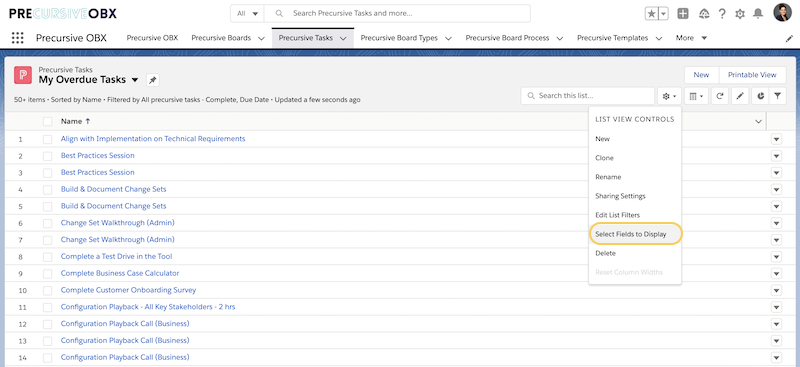Check Complete Customer Onboarding Survey checkbox
This screenshot has height=367, width=800.
click(x=47, y=290)
